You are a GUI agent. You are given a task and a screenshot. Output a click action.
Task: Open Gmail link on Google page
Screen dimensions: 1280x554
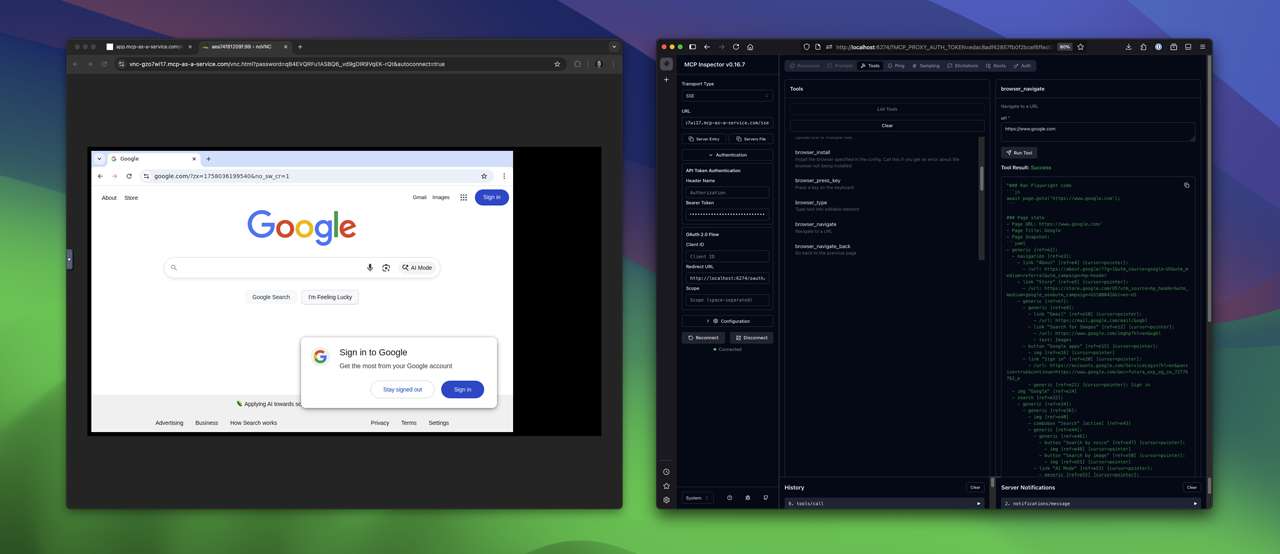420,198
